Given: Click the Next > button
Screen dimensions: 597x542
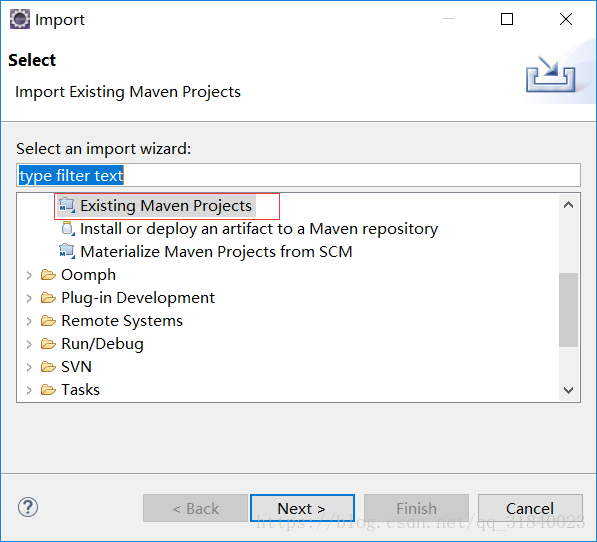Looking at the screenshot, I should (302, 508).
